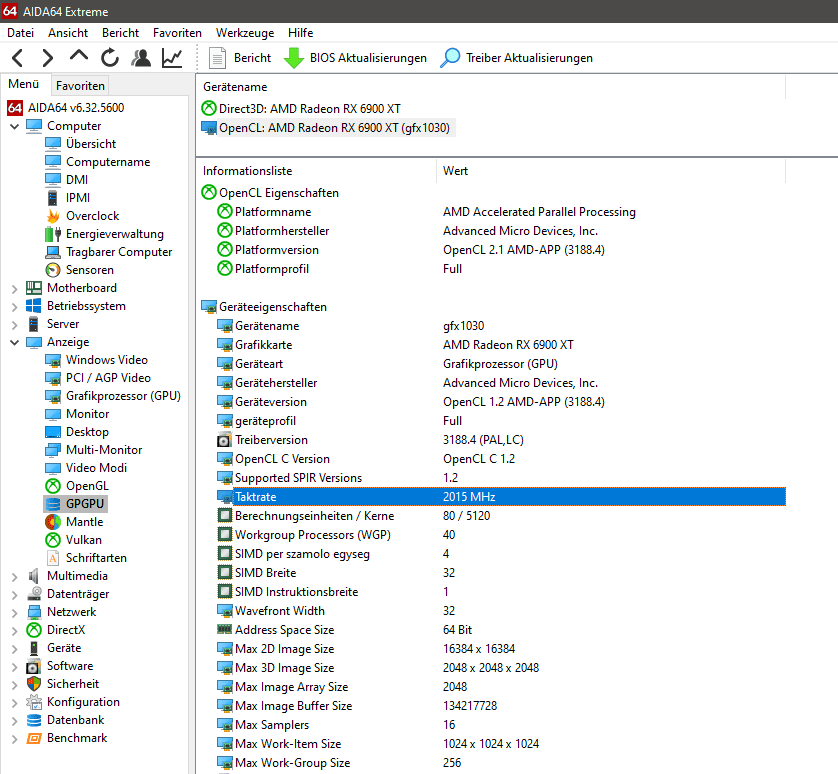
Task: Collapse the Computer tree node
Action: pyautogui.click(x=14, y=126)
